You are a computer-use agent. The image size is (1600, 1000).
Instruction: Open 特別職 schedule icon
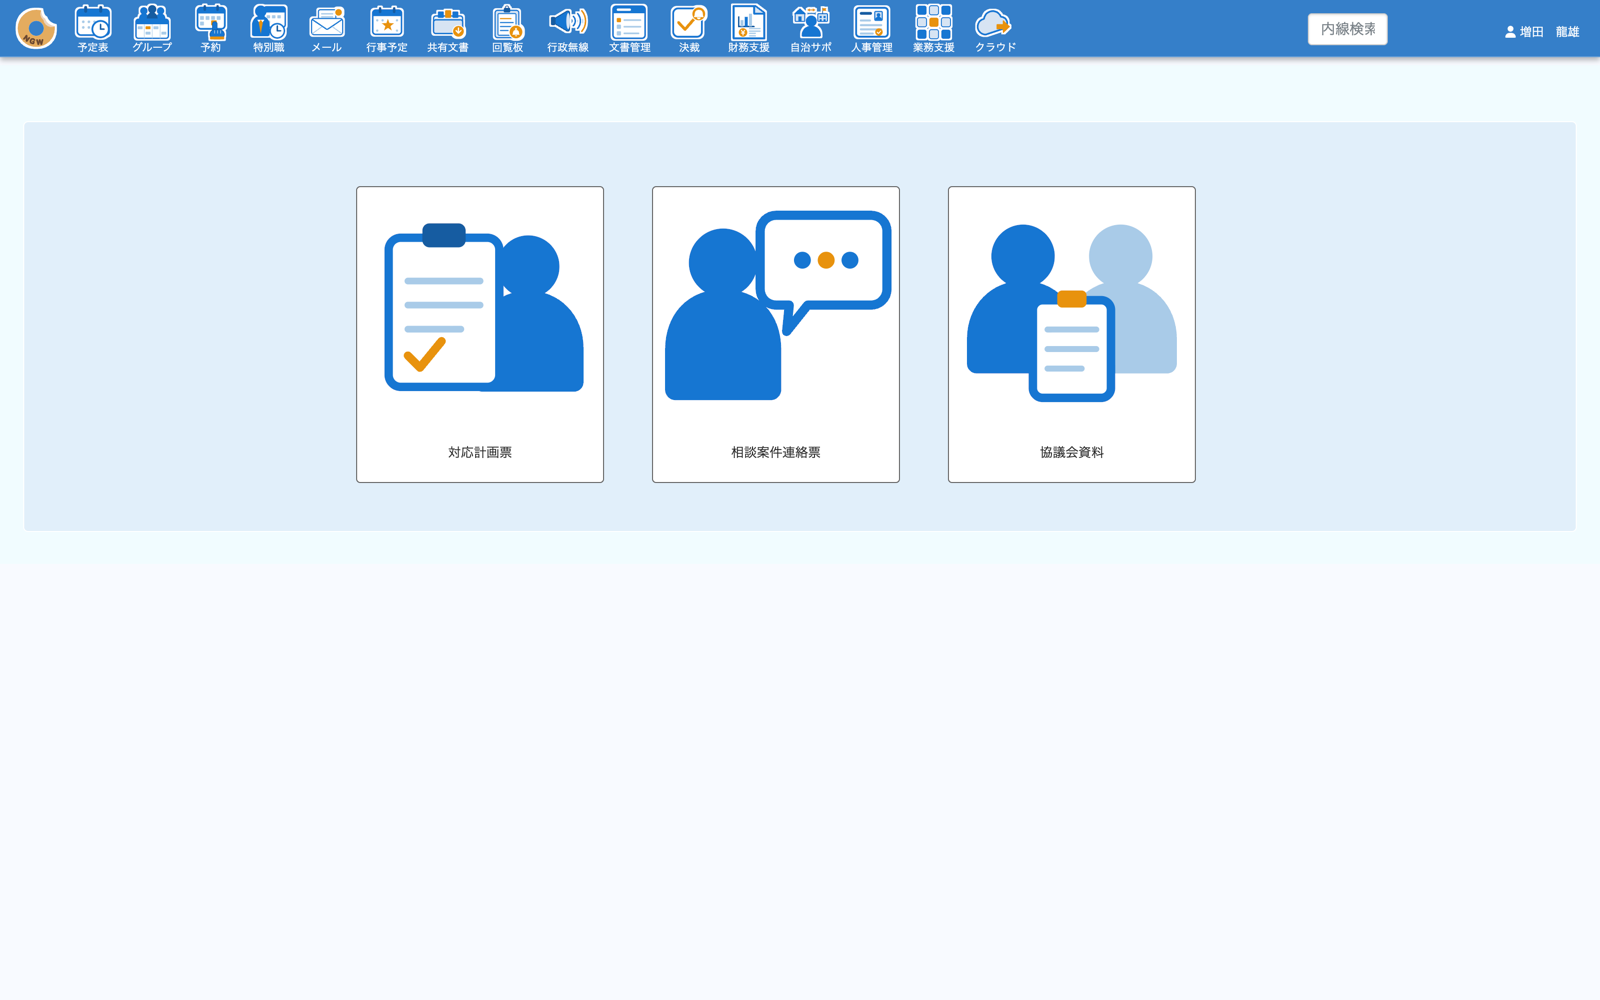(268, 29)
